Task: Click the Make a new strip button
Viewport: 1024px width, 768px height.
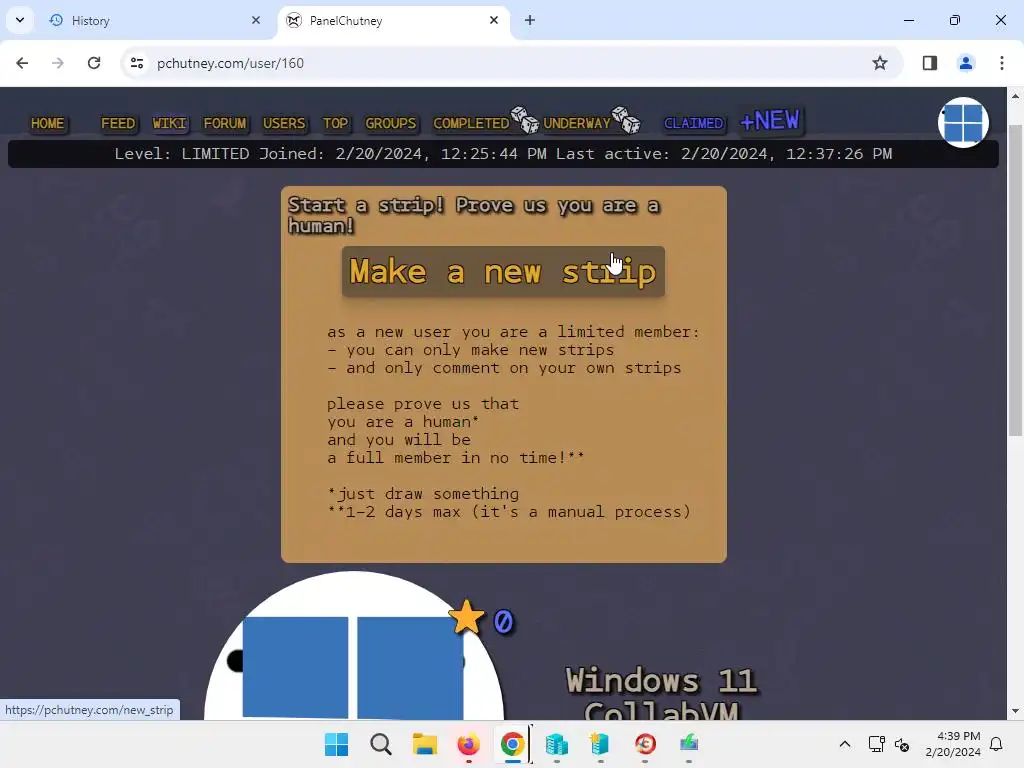Action: pos(503,272)
